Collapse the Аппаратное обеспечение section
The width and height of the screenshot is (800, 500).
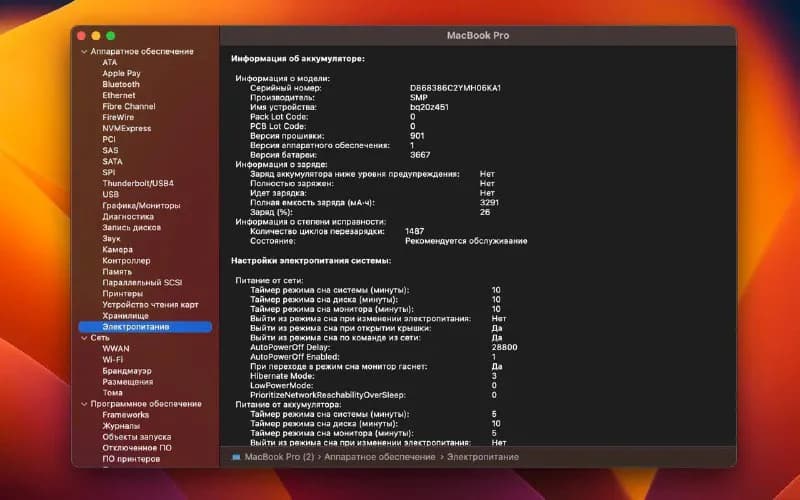point(84,52)
